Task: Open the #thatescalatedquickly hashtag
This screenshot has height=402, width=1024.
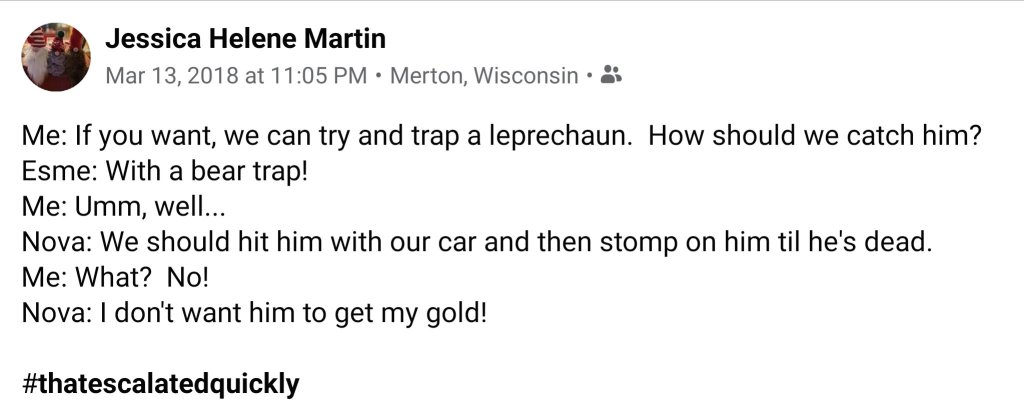Action: (x=160, y=383)
